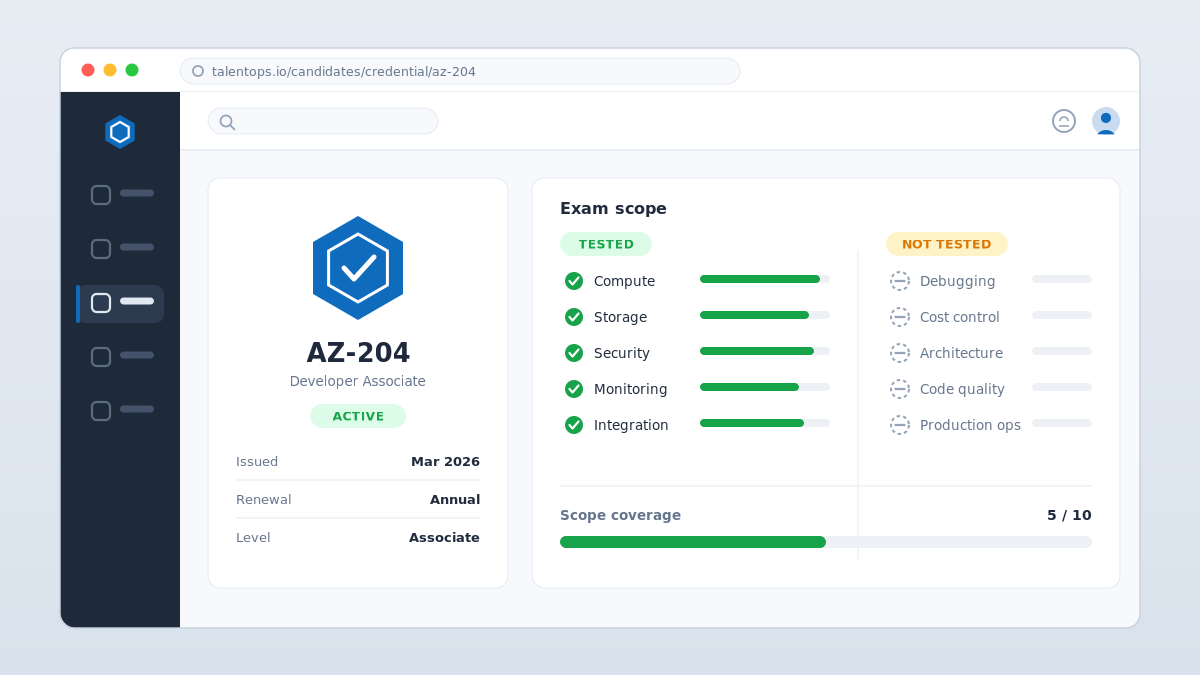Click the search input field
Viewport: 1200px width, 675px height.
323,121
